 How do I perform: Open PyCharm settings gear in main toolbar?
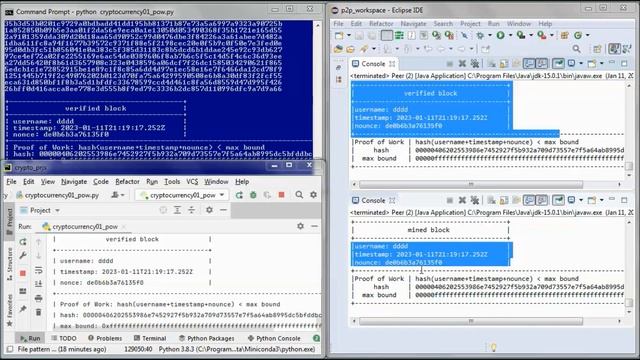coord(313,195)
